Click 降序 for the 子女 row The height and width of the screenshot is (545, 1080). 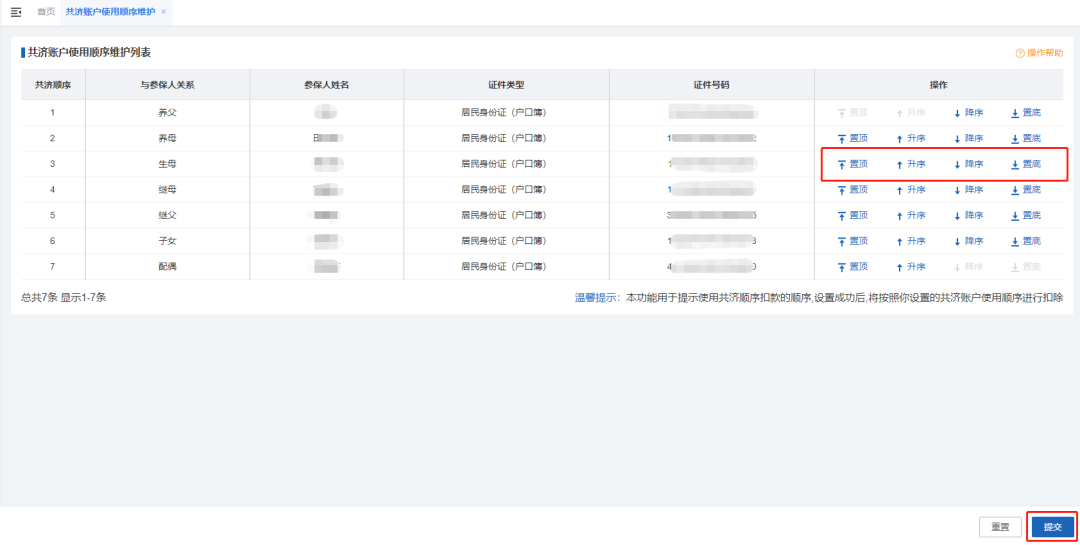[x=968, y=241]
